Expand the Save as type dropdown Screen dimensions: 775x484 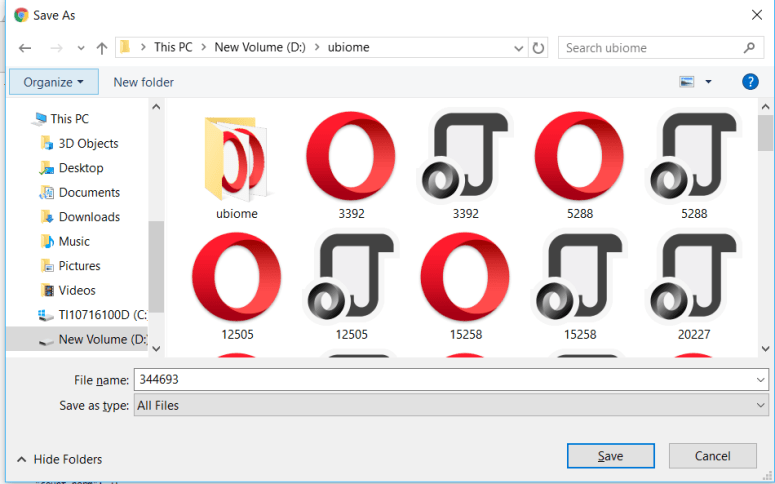click(760, 406)
